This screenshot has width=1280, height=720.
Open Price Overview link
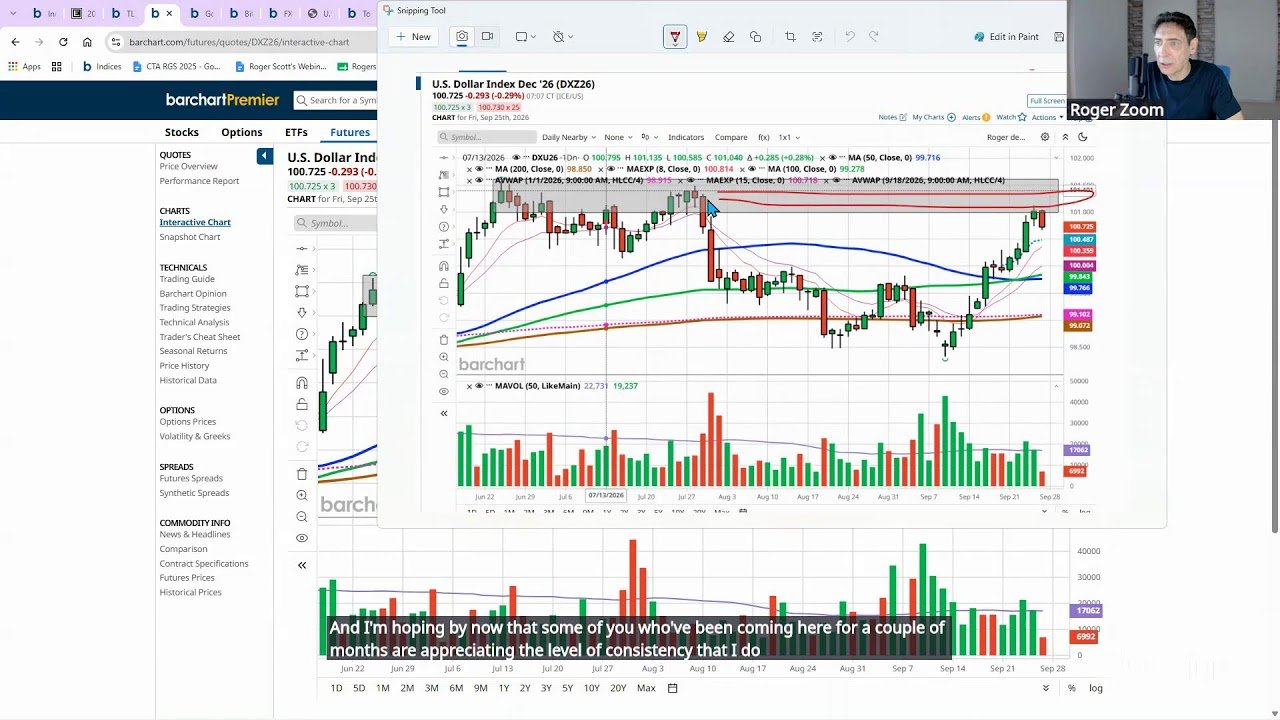189,166
